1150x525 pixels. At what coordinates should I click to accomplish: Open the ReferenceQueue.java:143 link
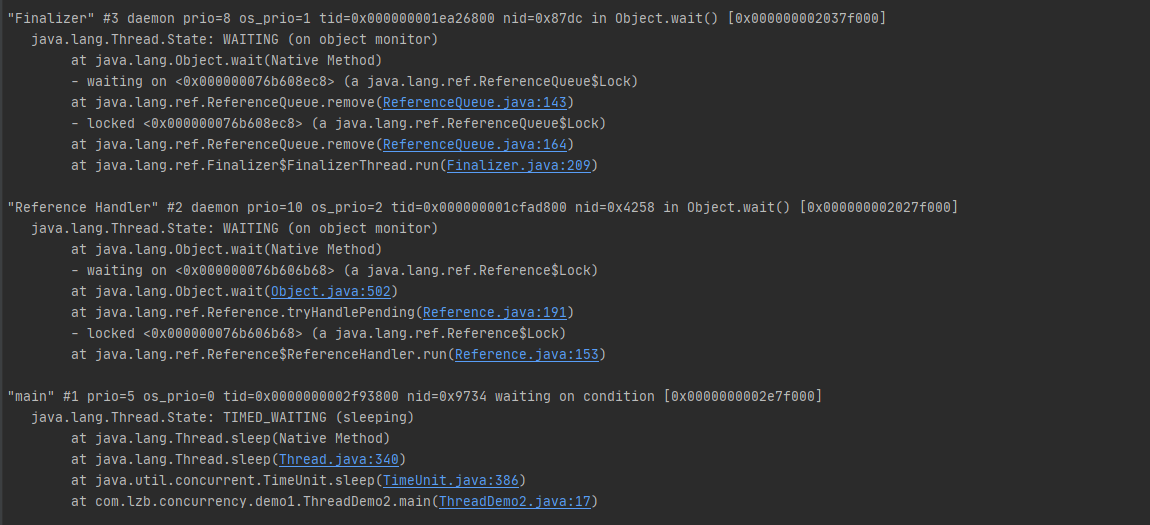click(475, 103)
